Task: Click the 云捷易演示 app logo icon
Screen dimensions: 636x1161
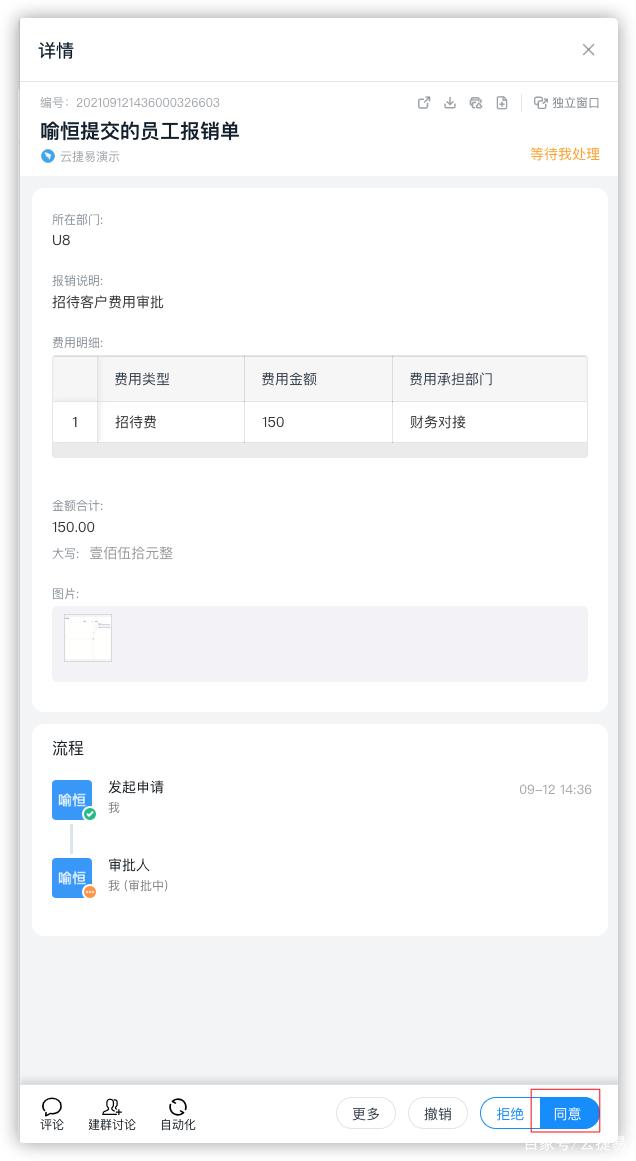Action: [x=48, y=156]
